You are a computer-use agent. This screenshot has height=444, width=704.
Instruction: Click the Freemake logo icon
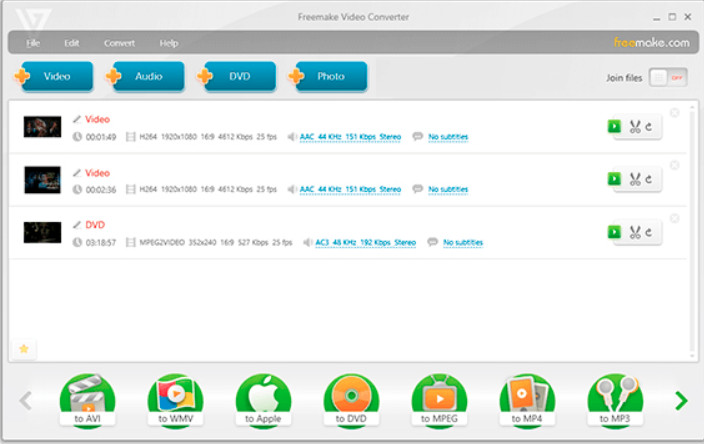pos(33,20)
